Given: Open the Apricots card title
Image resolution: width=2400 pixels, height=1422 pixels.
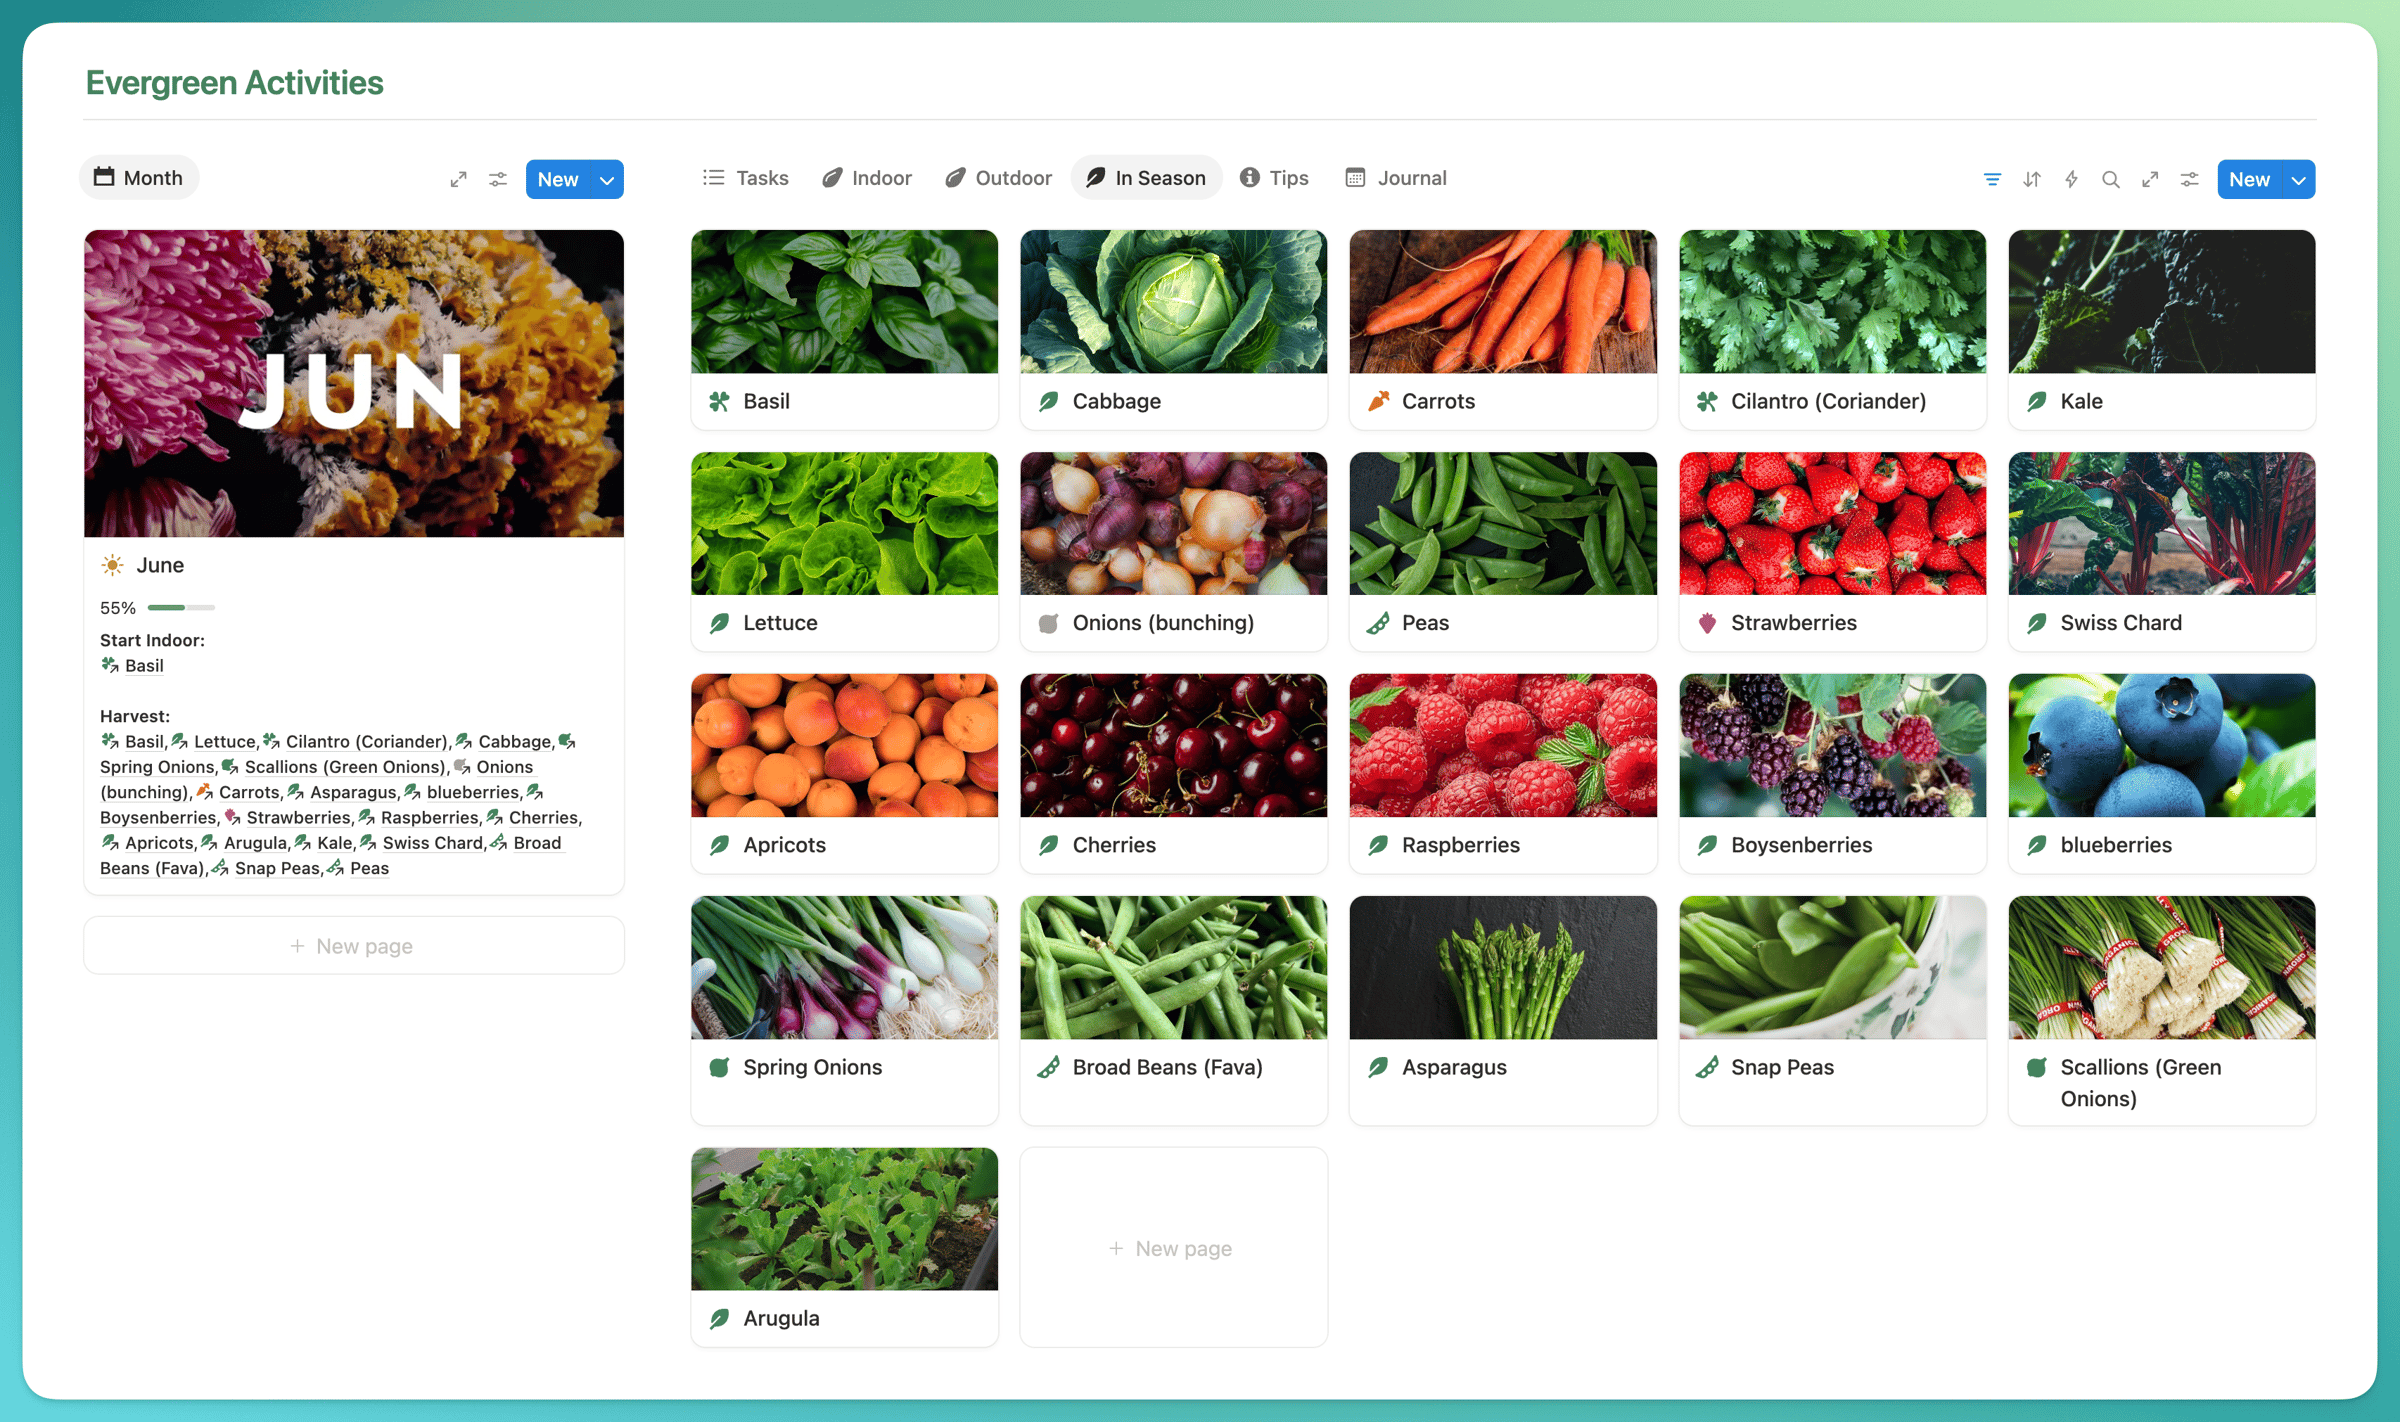Looking at the screenshot, I should (784, 845).
